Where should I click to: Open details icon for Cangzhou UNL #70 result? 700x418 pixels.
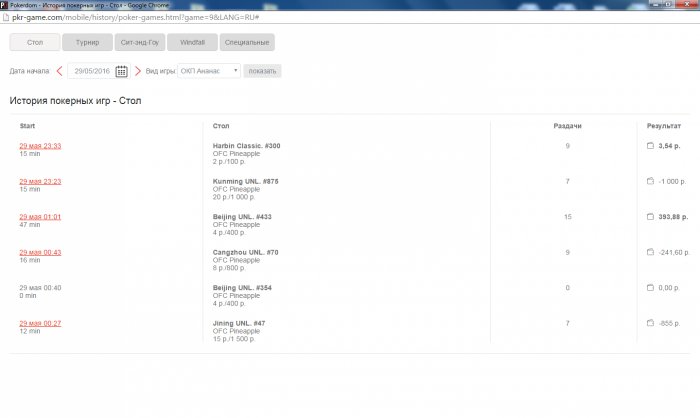click(x=650, y=252)
